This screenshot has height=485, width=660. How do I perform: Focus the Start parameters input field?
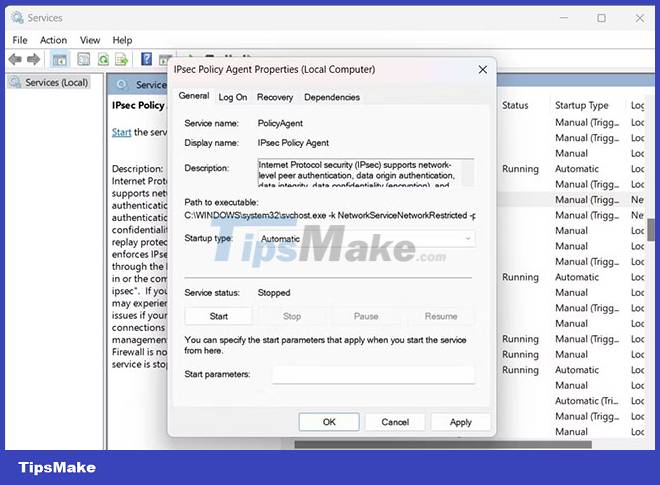[373, 374]
